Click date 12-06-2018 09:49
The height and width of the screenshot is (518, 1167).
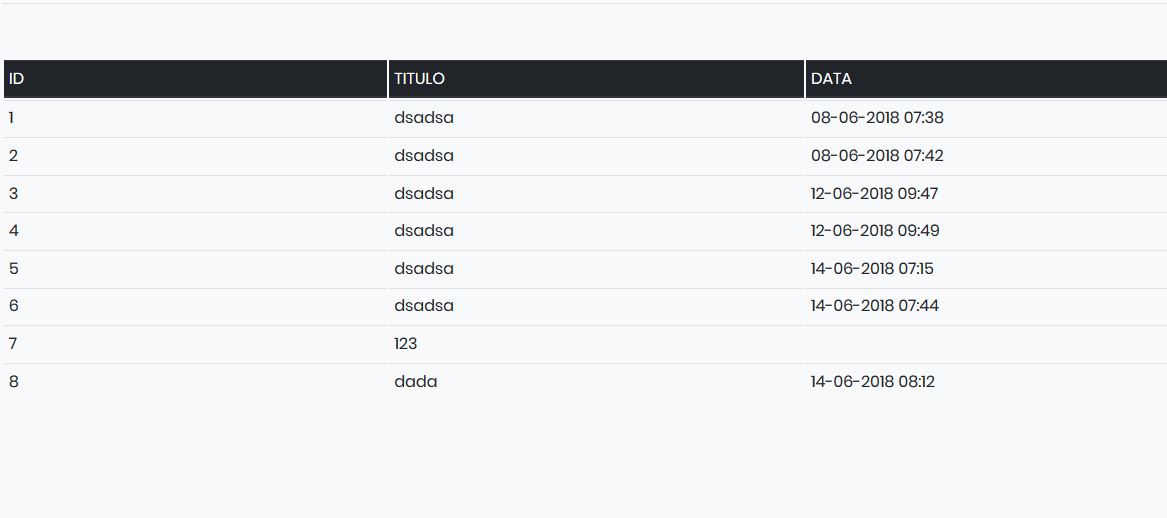[875, 231]
